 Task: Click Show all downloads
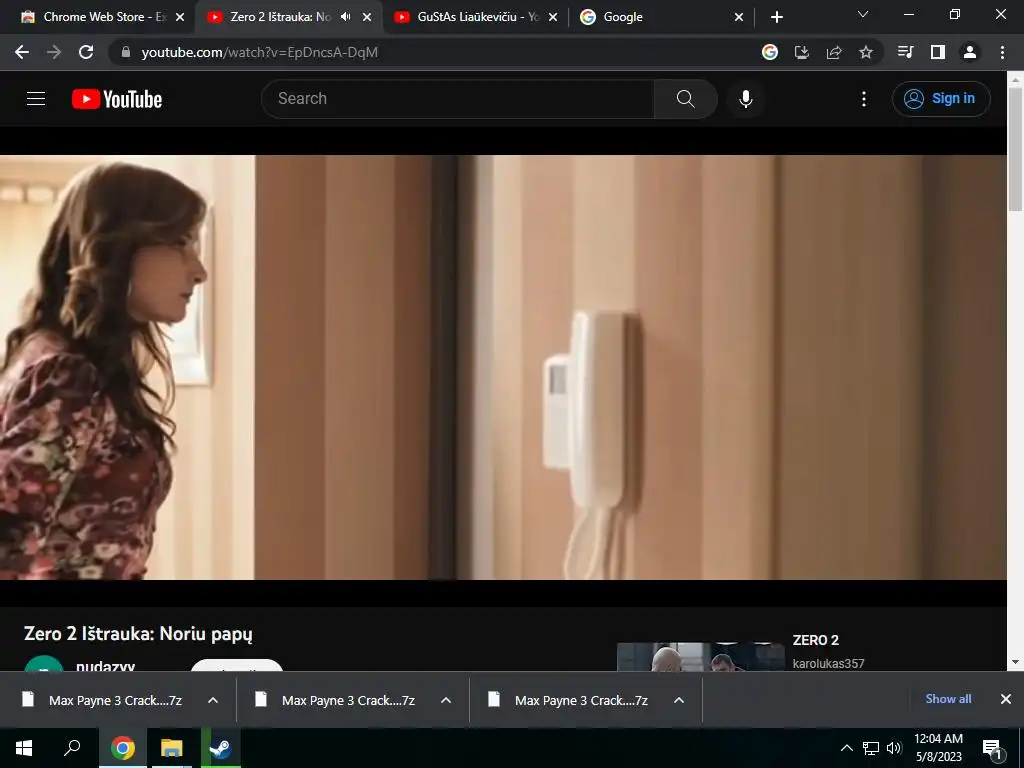click(x=948, y=699)
